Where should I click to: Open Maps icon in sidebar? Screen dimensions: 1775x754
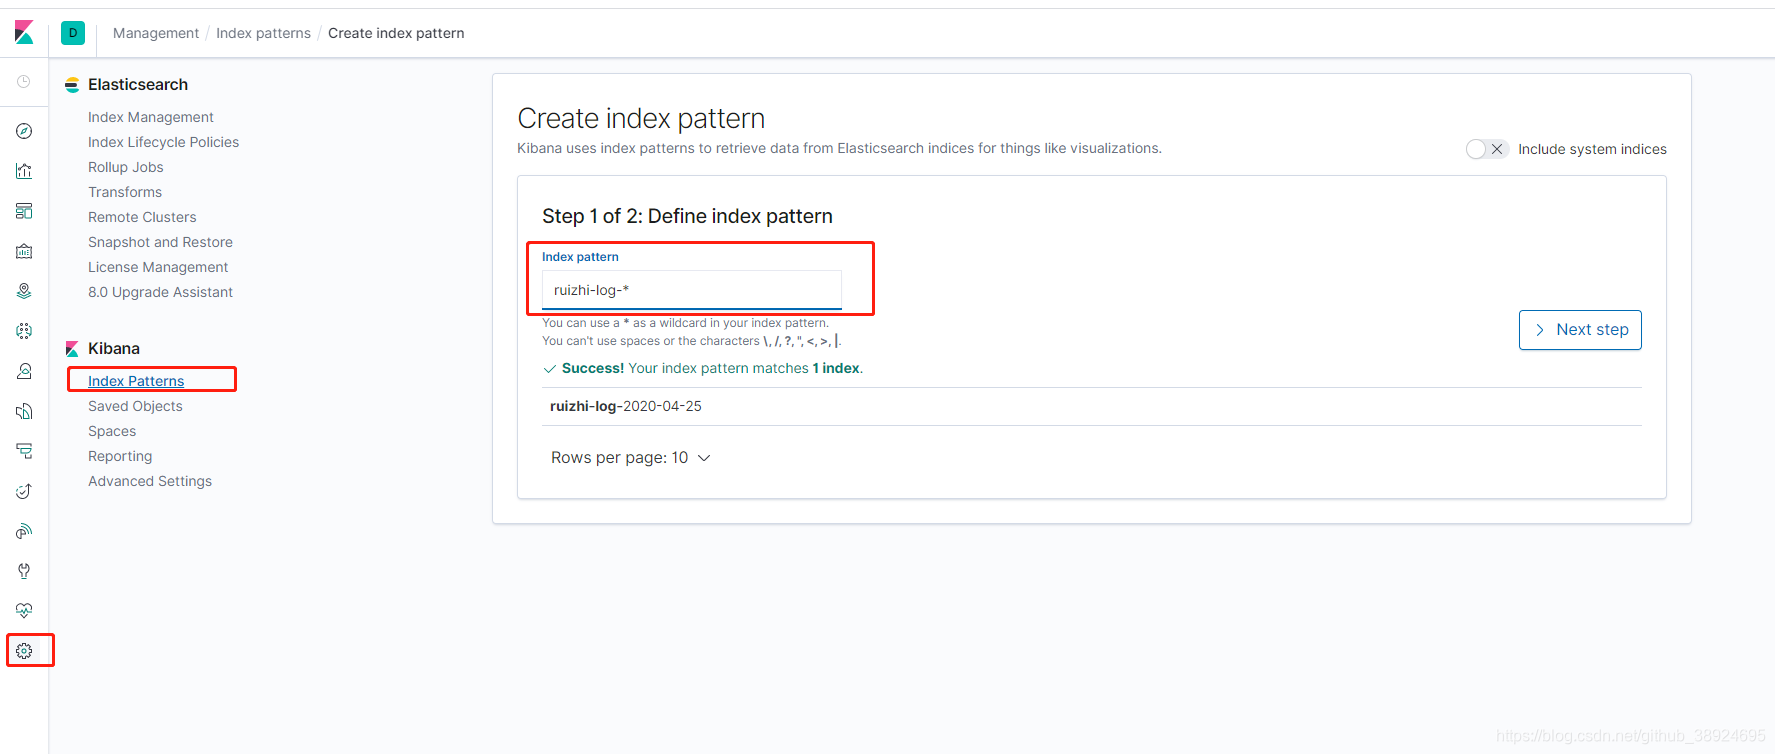[24, 291]
